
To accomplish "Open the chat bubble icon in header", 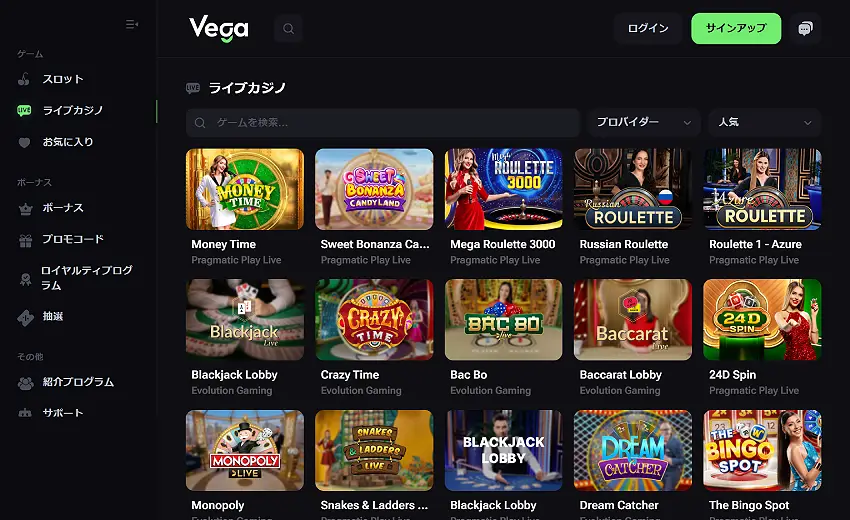I will pyautogui.click(x=806, y=28).
